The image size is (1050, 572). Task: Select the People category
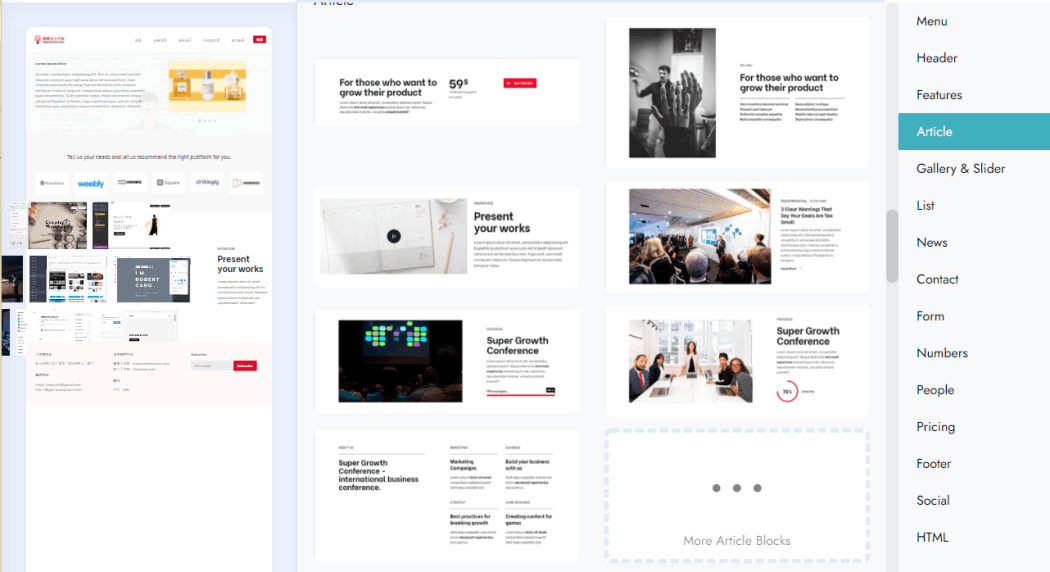(x=935, y=390)
